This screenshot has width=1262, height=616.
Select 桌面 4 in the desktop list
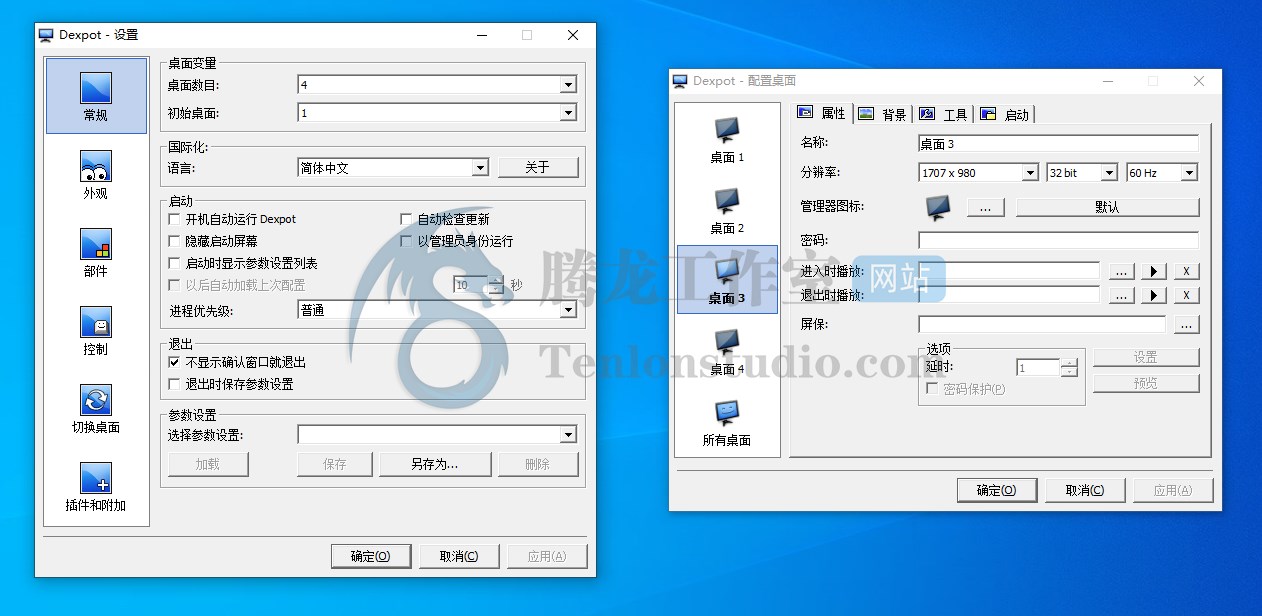pyautogui.click(x=727, y=350)
